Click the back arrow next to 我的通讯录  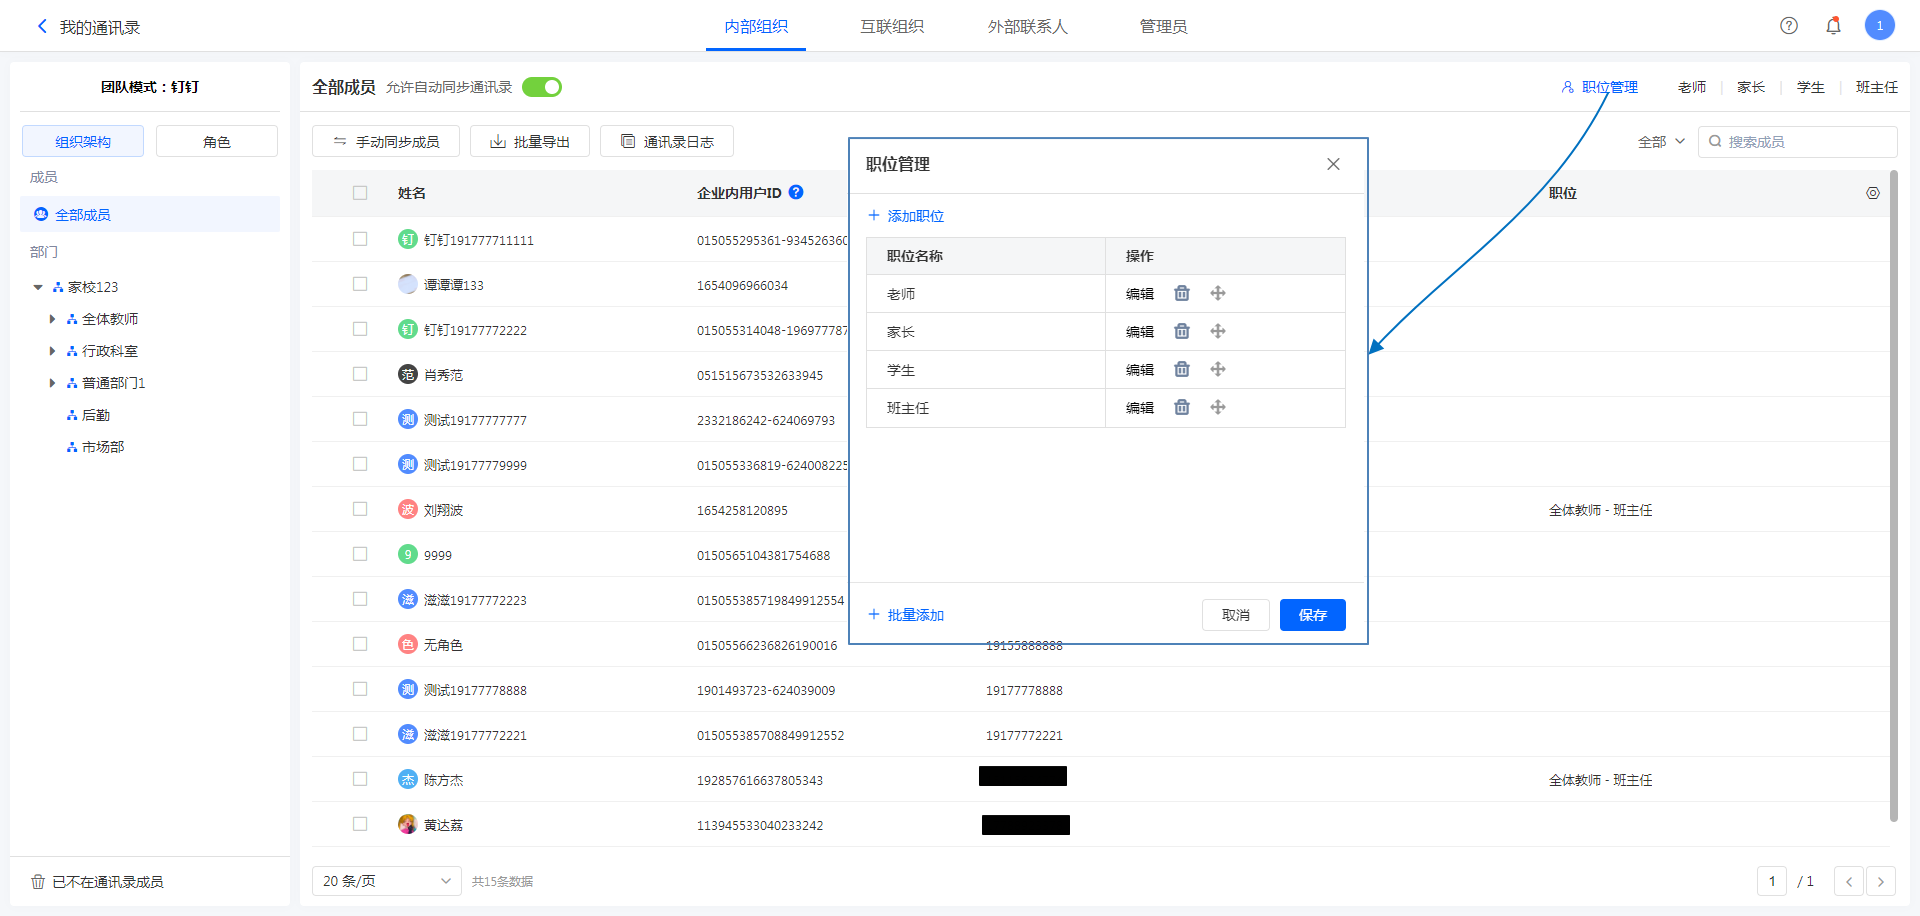[x=42, y=27]
